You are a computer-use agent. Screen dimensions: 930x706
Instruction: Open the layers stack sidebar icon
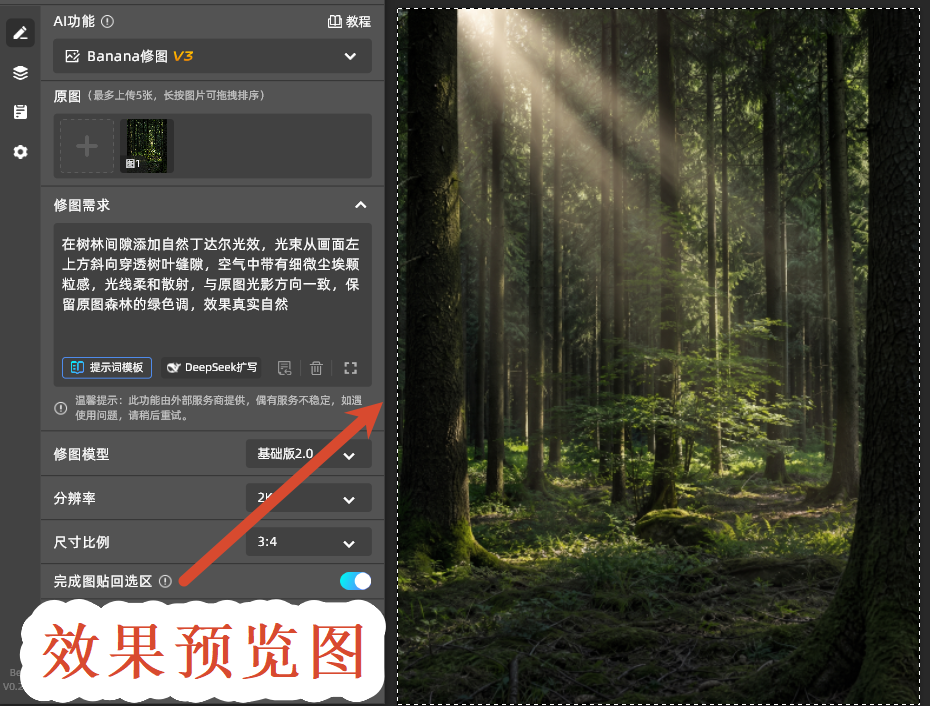pyautogui.click(x=20, y=72)
